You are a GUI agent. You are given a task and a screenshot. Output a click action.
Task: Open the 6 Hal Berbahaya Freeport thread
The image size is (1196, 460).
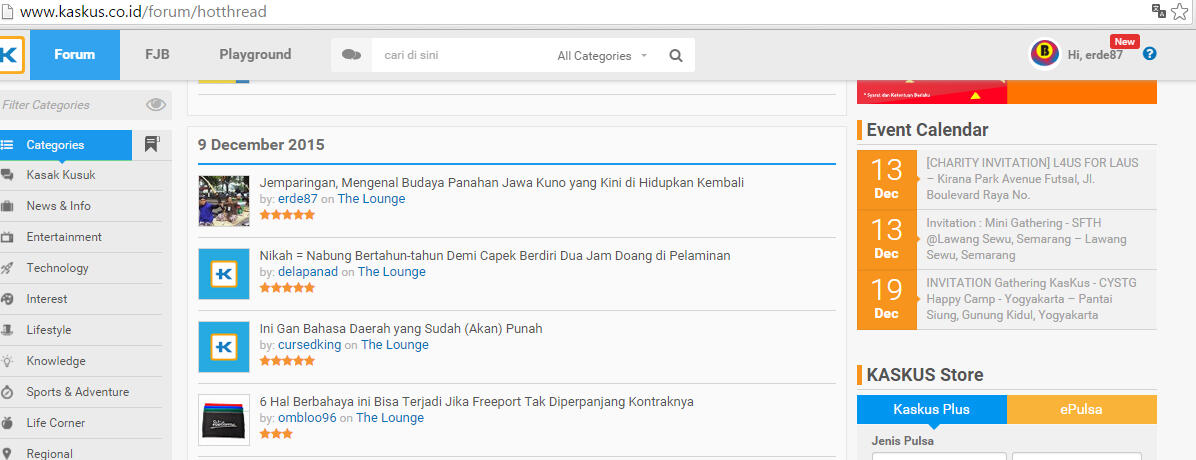(x=477, y=401)
